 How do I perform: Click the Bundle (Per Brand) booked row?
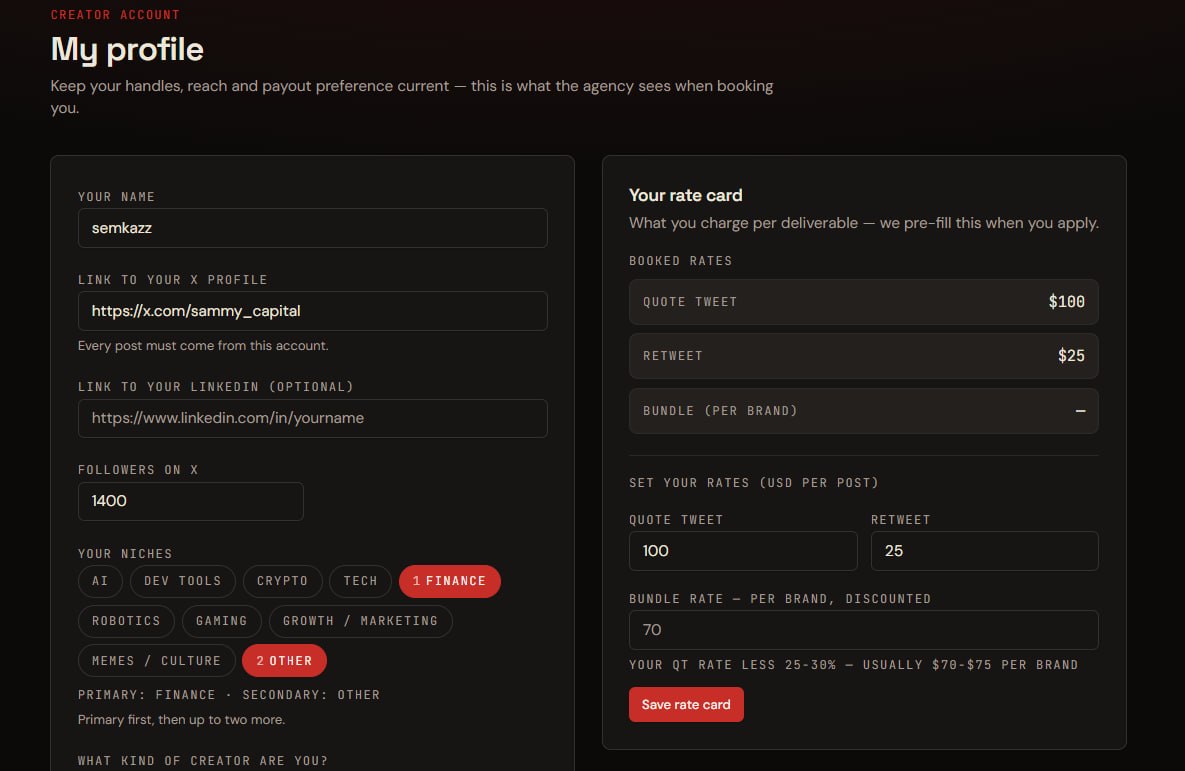pos(863,411)
